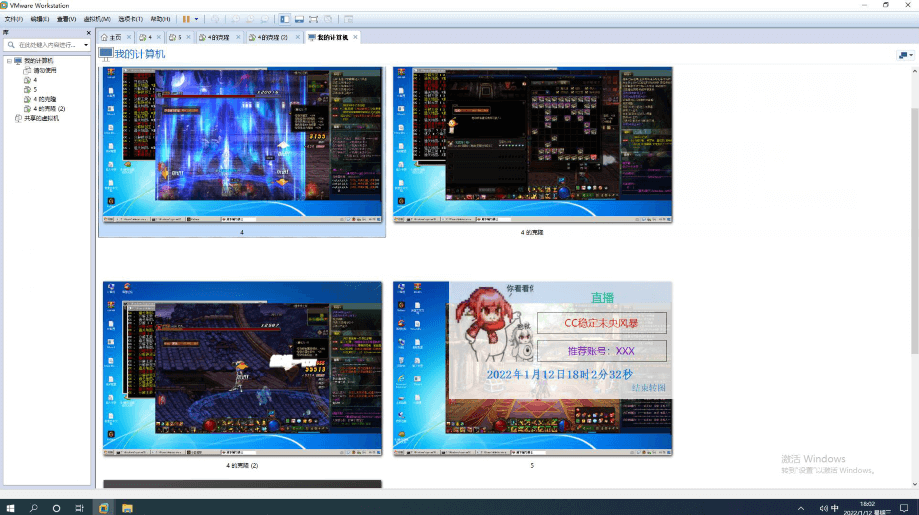Image resolution: width=919 pixels, height=515 pixels.
Task: Select 我的计算机 in the library tree
Action: click(38, 61)
